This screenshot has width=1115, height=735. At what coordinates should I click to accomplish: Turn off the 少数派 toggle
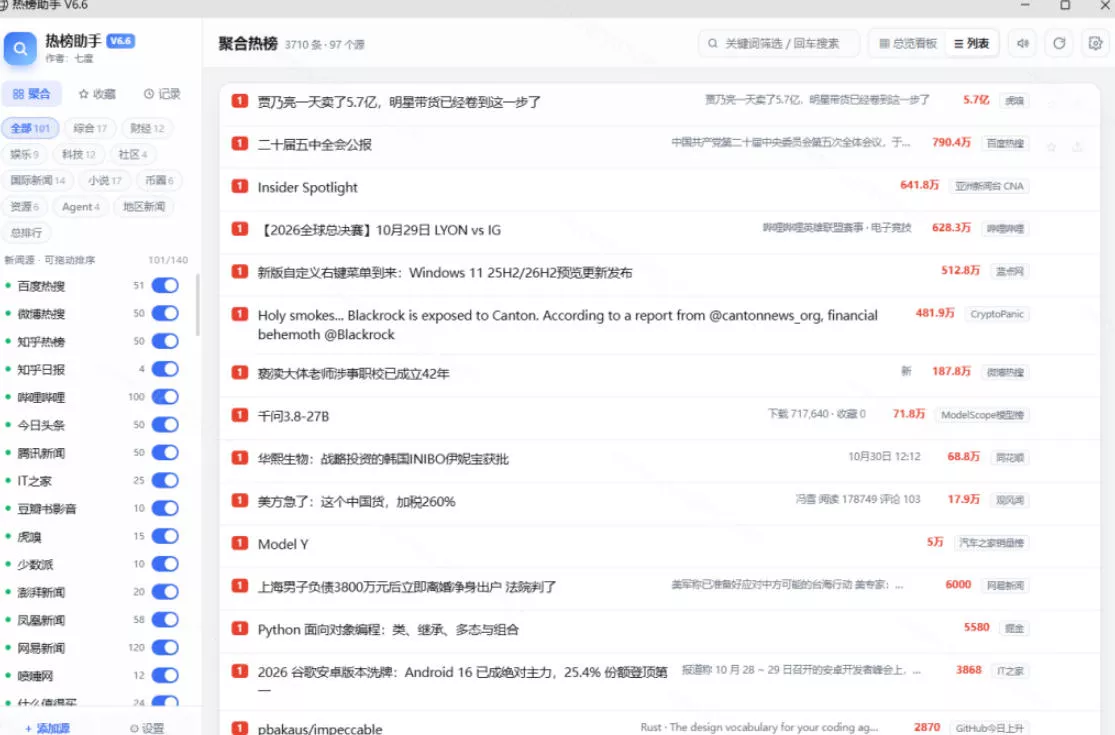165,564
